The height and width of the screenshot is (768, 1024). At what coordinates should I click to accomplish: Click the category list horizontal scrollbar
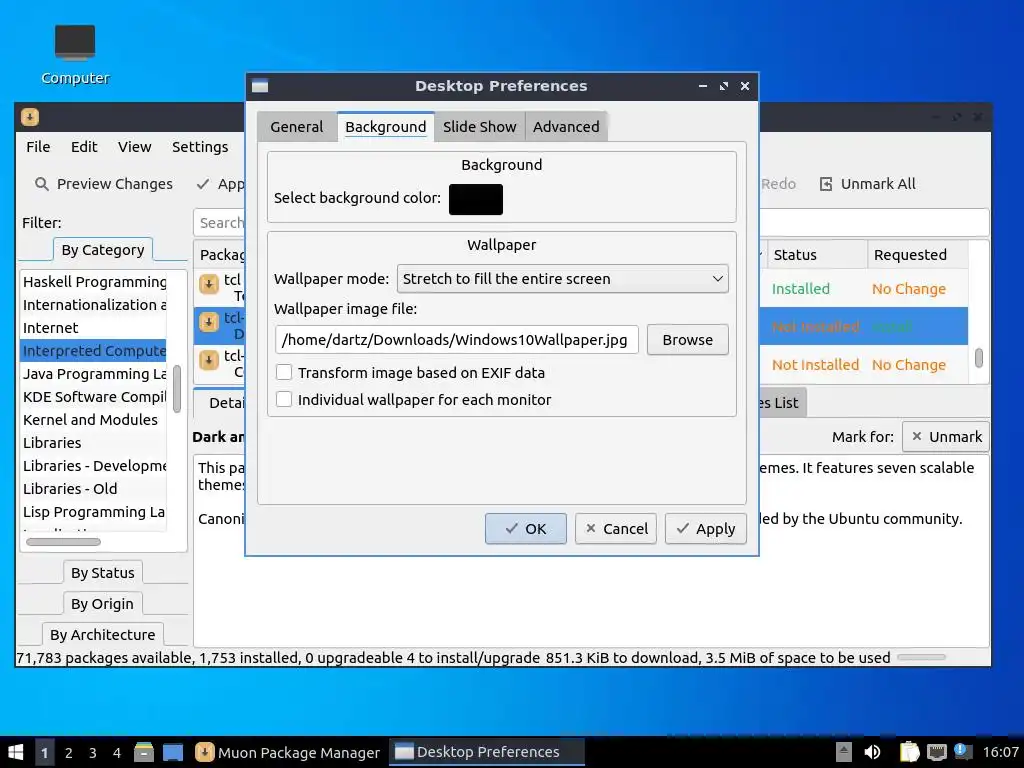(63, 541)
